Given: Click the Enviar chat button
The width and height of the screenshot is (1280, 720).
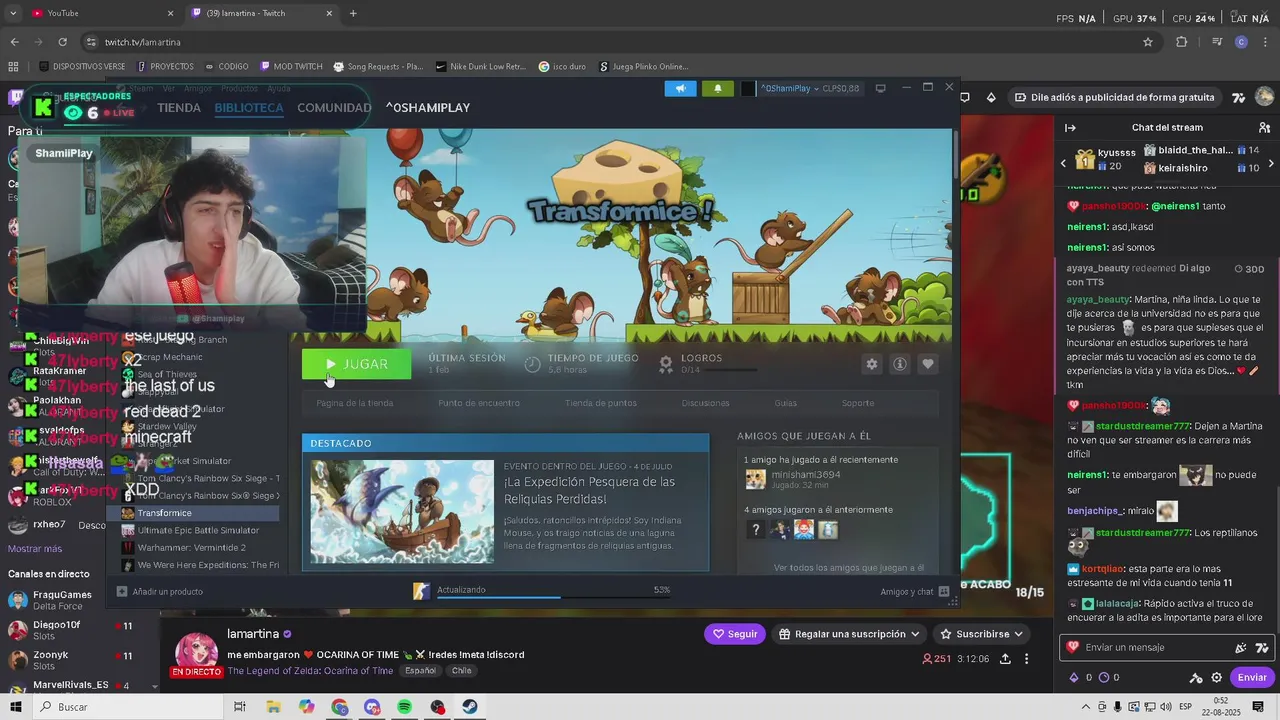Looking at the screenshot, I should (1252, 677).
